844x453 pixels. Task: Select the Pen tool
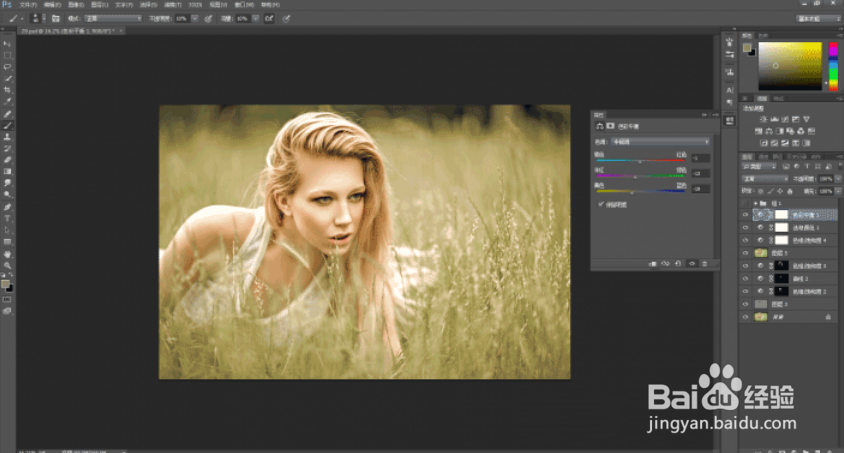[x=7, y=207]
